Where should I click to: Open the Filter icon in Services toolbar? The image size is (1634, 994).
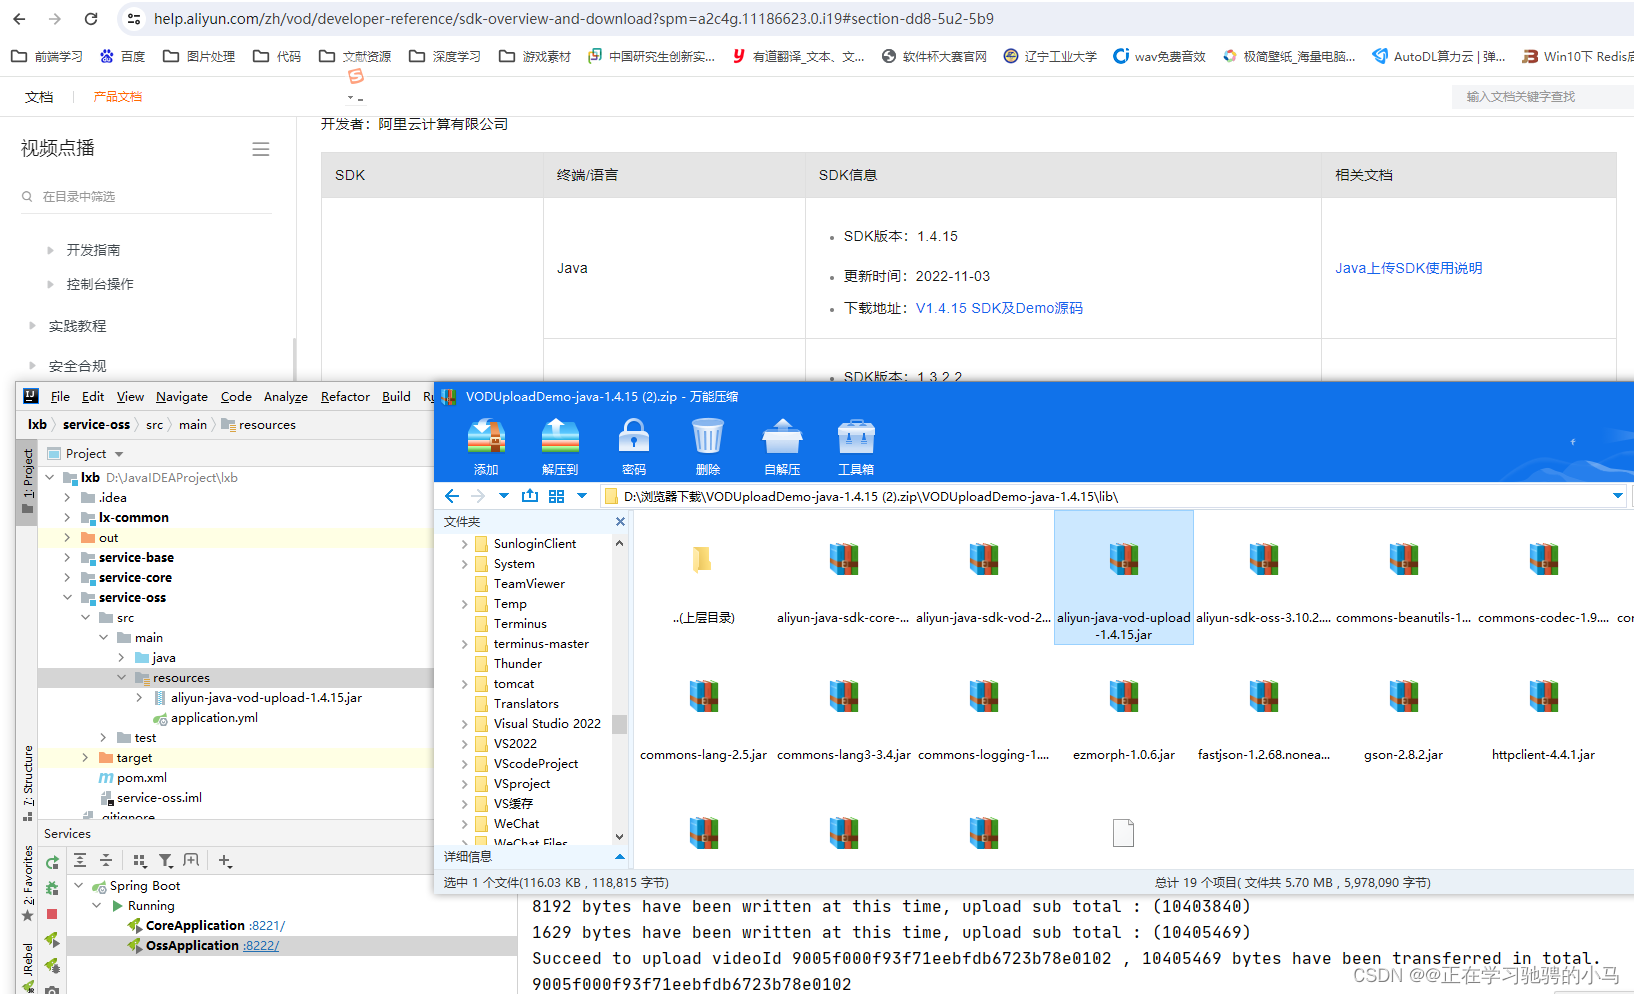point(165,860)
